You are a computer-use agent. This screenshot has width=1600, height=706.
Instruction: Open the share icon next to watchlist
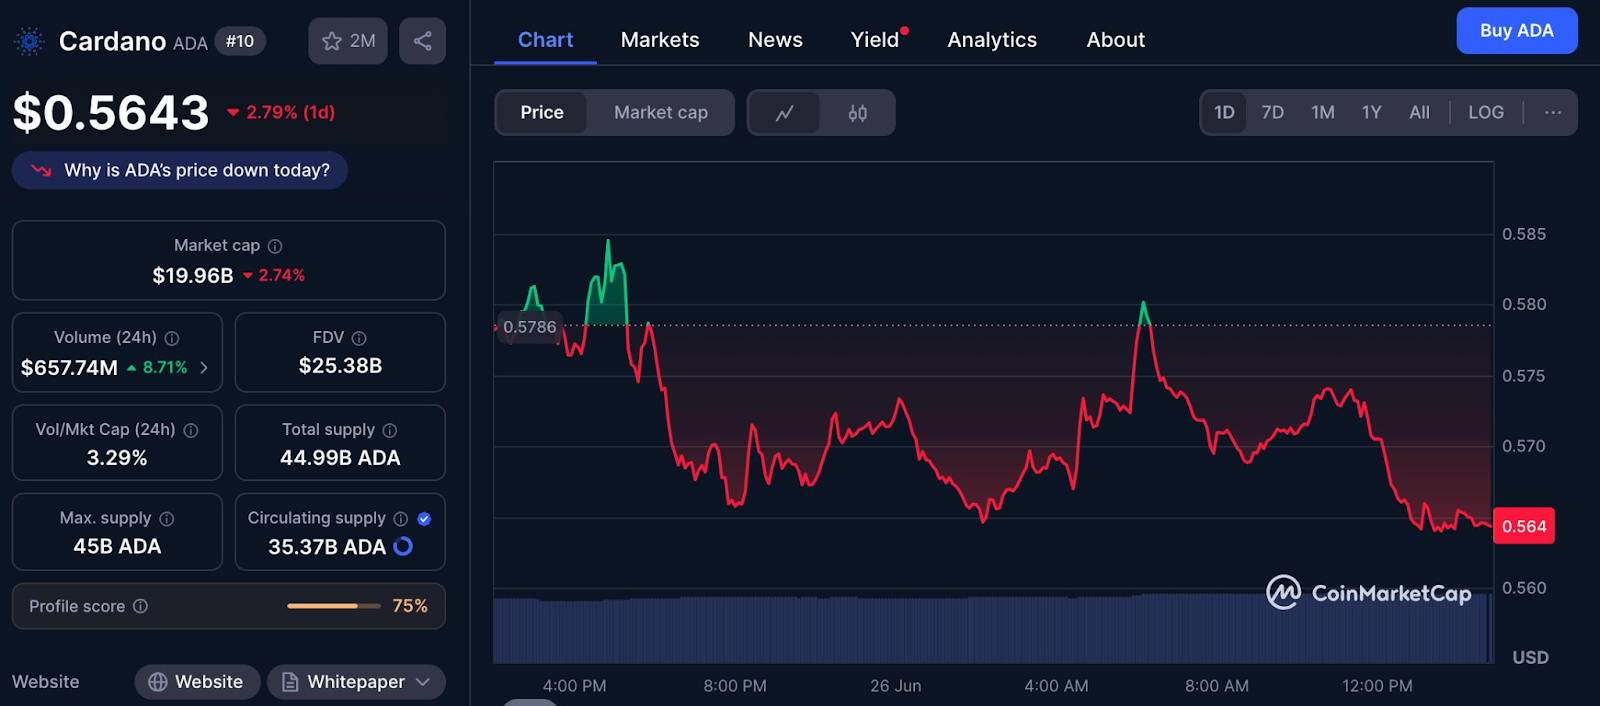[423, 41]
